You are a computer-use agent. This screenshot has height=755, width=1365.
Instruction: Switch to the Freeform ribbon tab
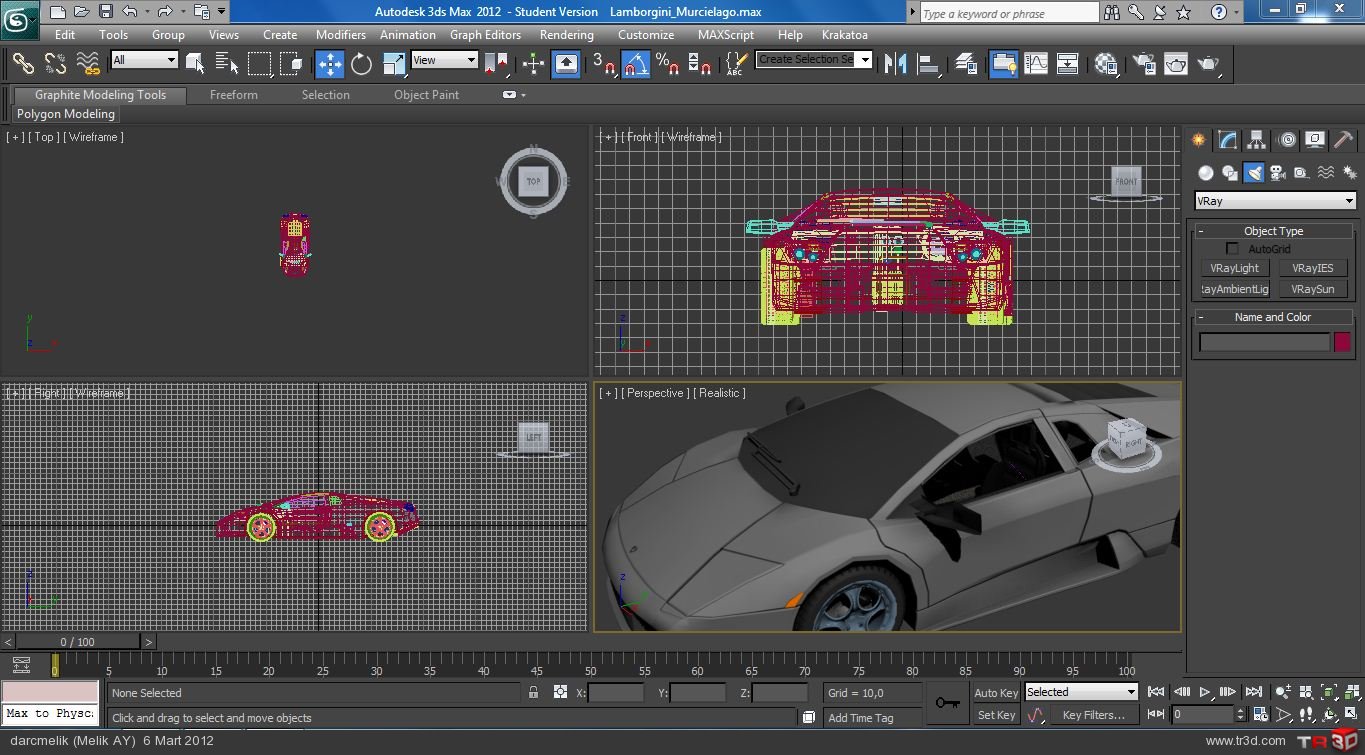(x=233, y=95)
